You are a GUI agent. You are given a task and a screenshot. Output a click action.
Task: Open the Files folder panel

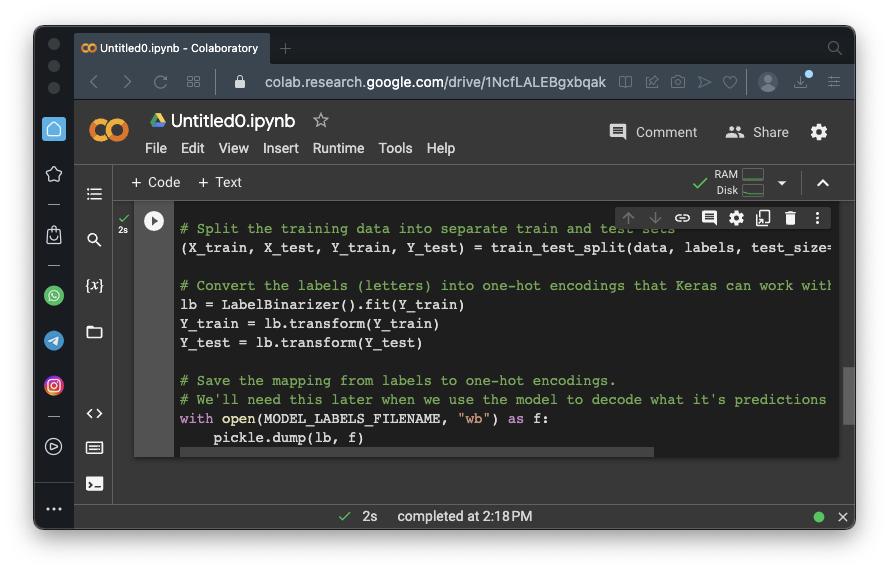94,332
